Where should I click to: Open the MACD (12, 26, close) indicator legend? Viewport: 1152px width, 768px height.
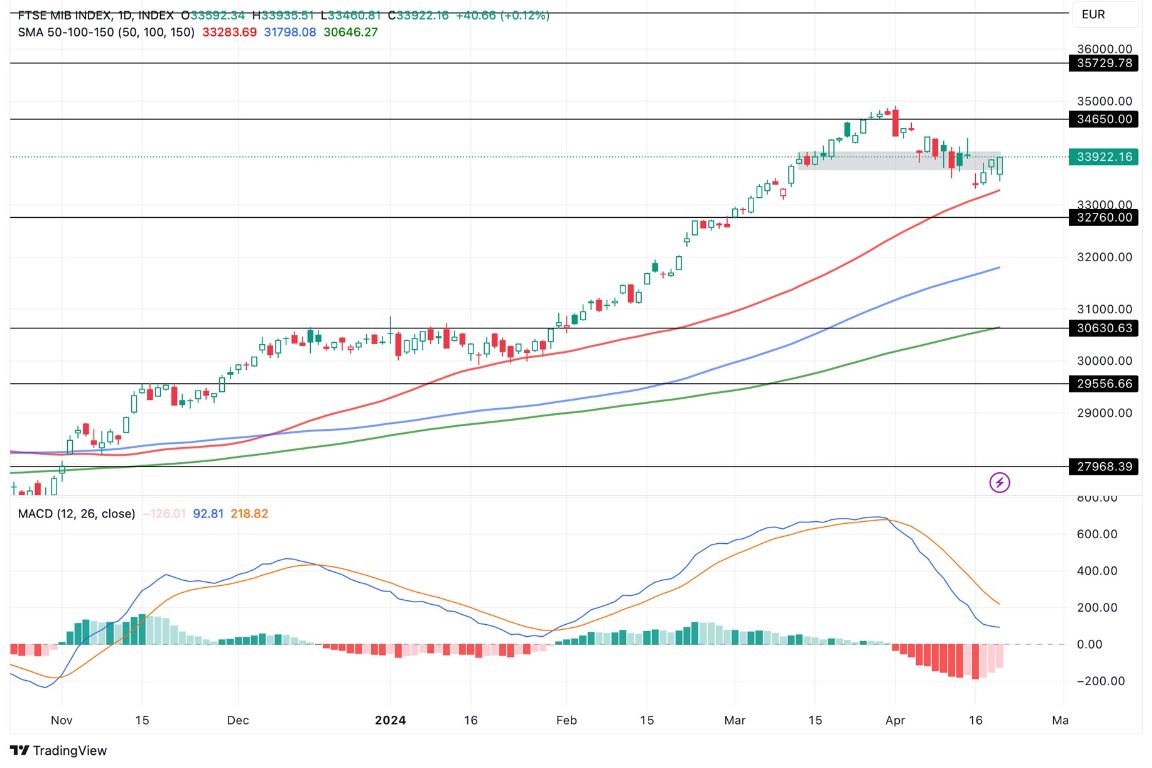(75, 512)
